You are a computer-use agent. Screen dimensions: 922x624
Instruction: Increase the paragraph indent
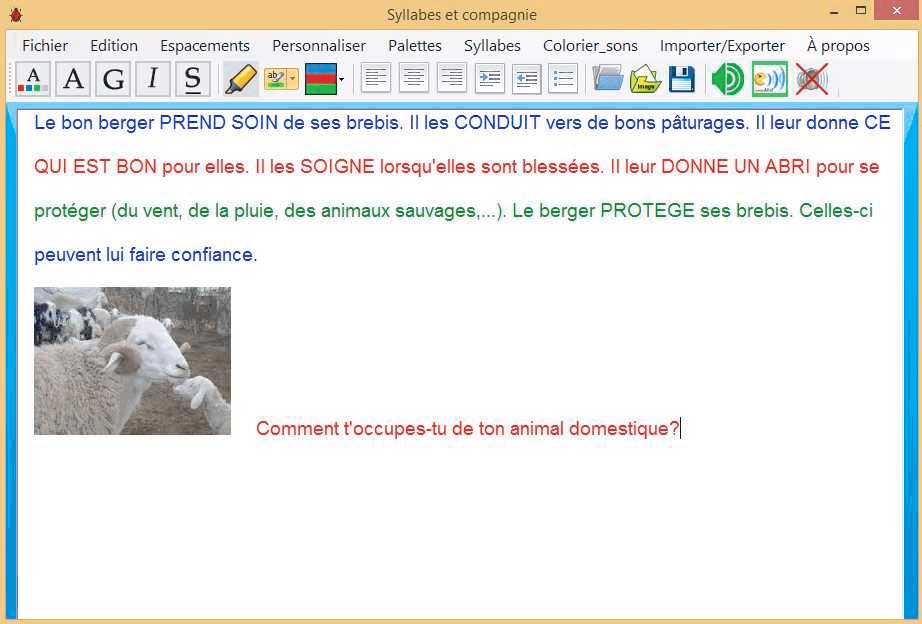489,79
